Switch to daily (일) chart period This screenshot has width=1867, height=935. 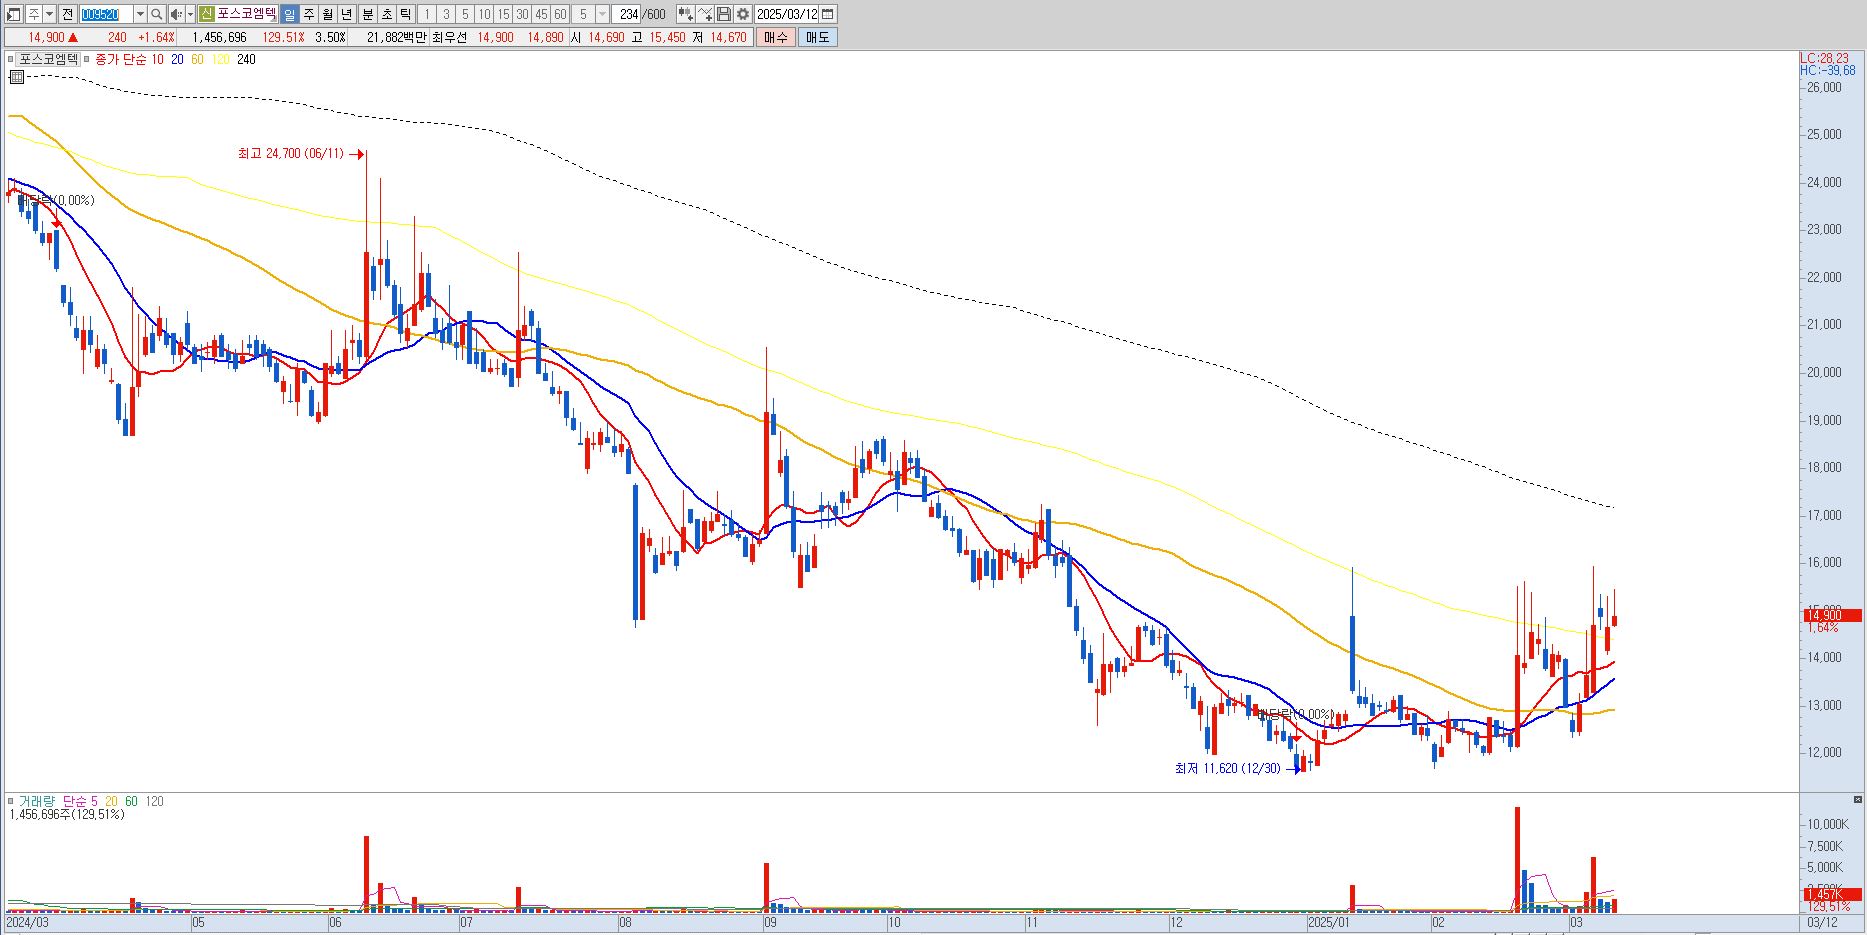point(288,14)
